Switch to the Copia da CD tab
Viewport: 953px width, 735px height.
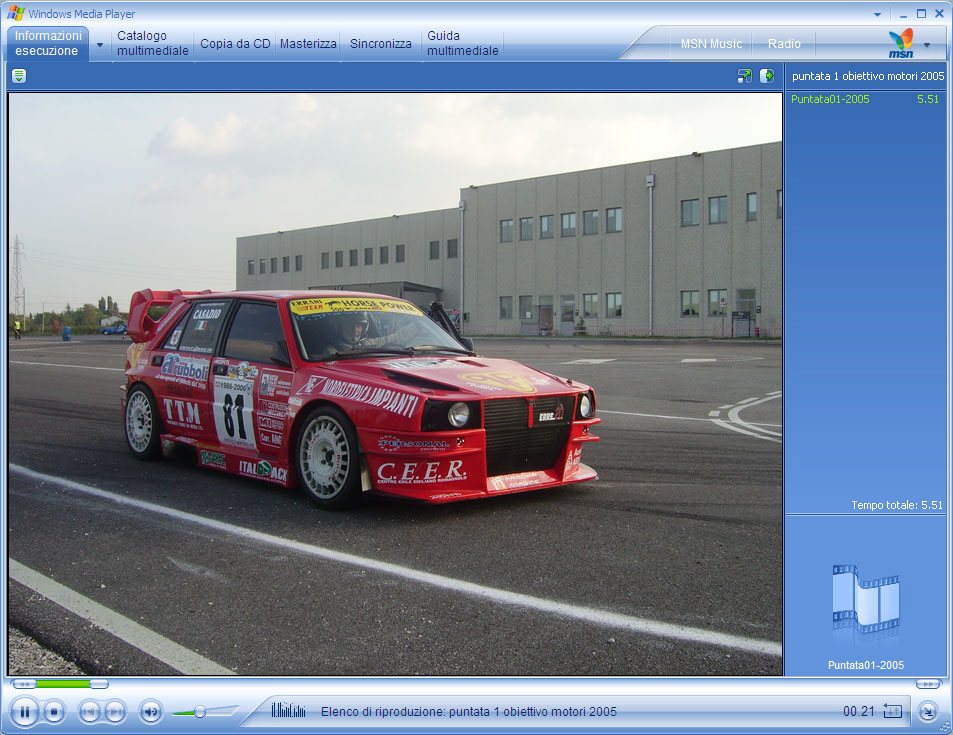click(235, 44)
